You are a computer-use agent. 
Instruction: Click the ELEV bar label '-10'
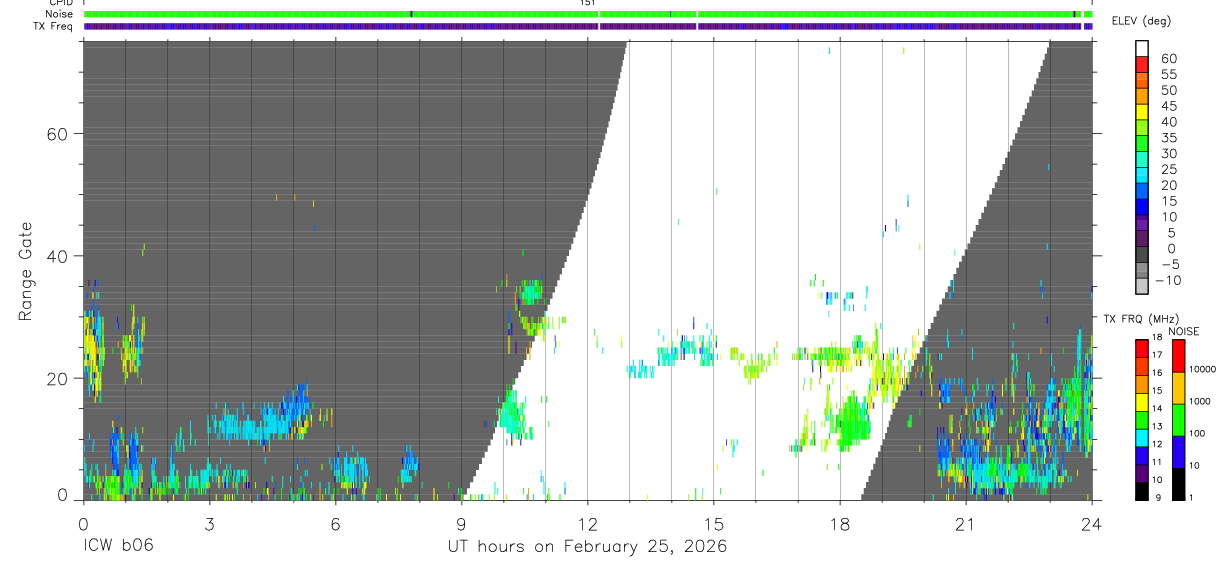[1168, 281]
